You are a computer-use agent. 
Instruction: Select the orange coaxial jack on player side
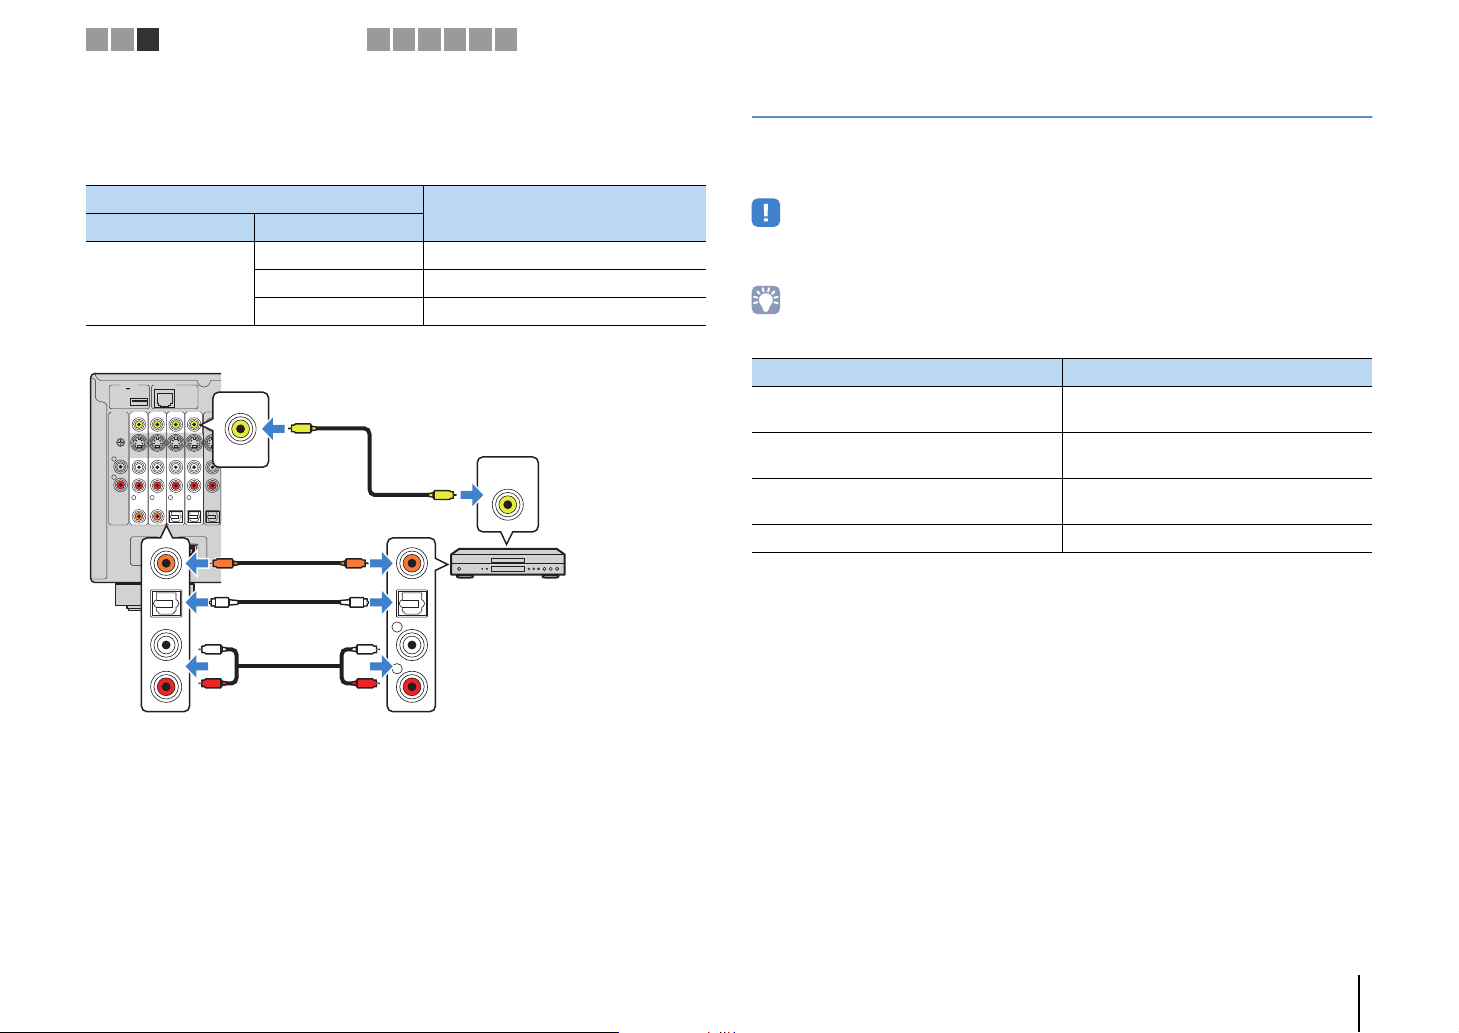coord(411,563)
